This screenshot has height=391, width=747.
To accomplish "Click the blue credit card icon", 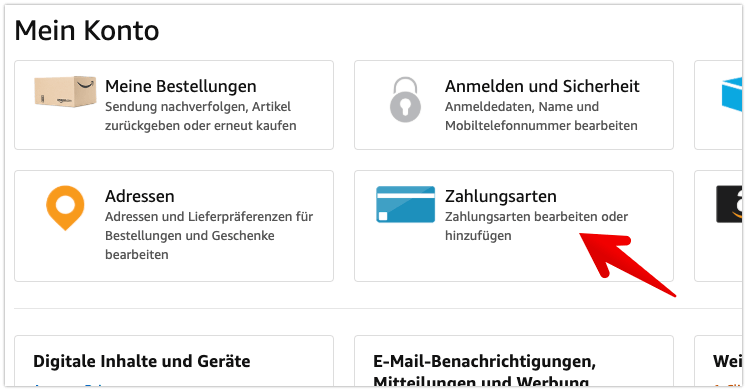I will coord(405,204).
